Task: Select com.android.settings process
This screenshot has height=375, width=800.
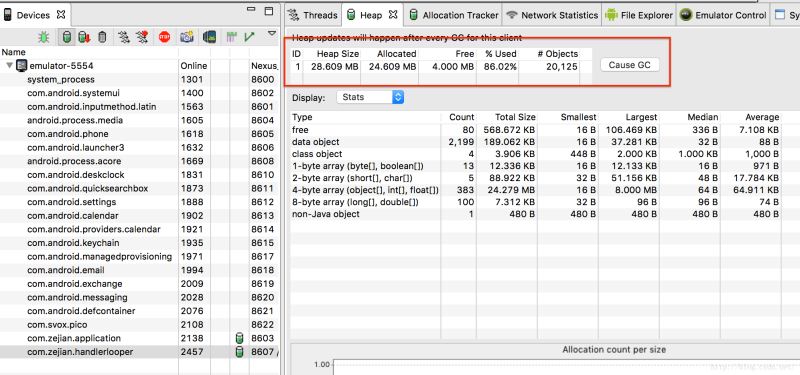Action: coord(140,202)
